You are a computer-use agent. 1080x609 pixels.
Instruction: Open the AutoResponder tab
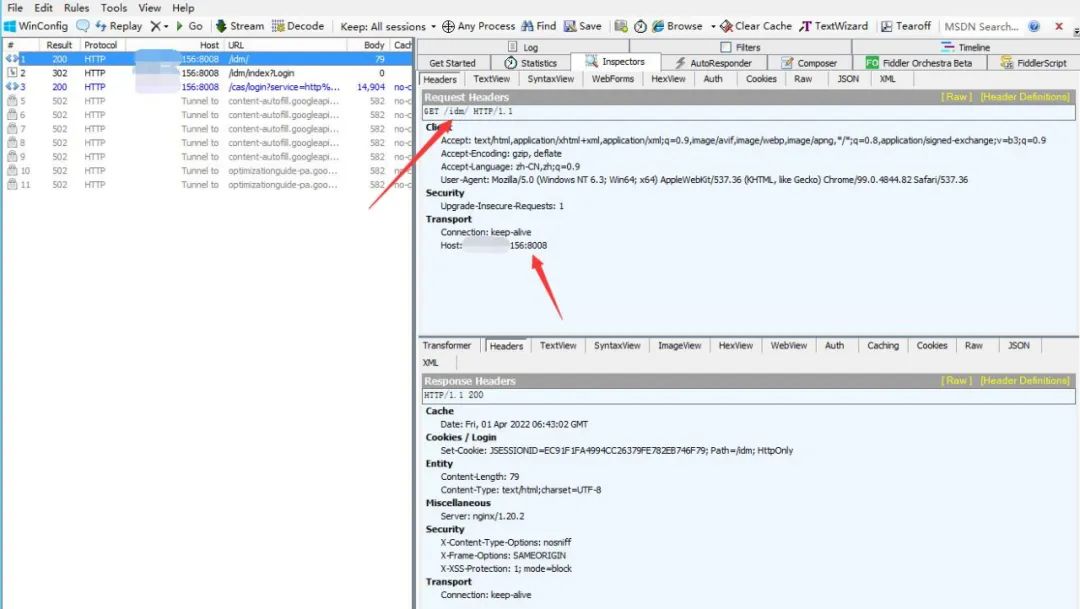713,63
